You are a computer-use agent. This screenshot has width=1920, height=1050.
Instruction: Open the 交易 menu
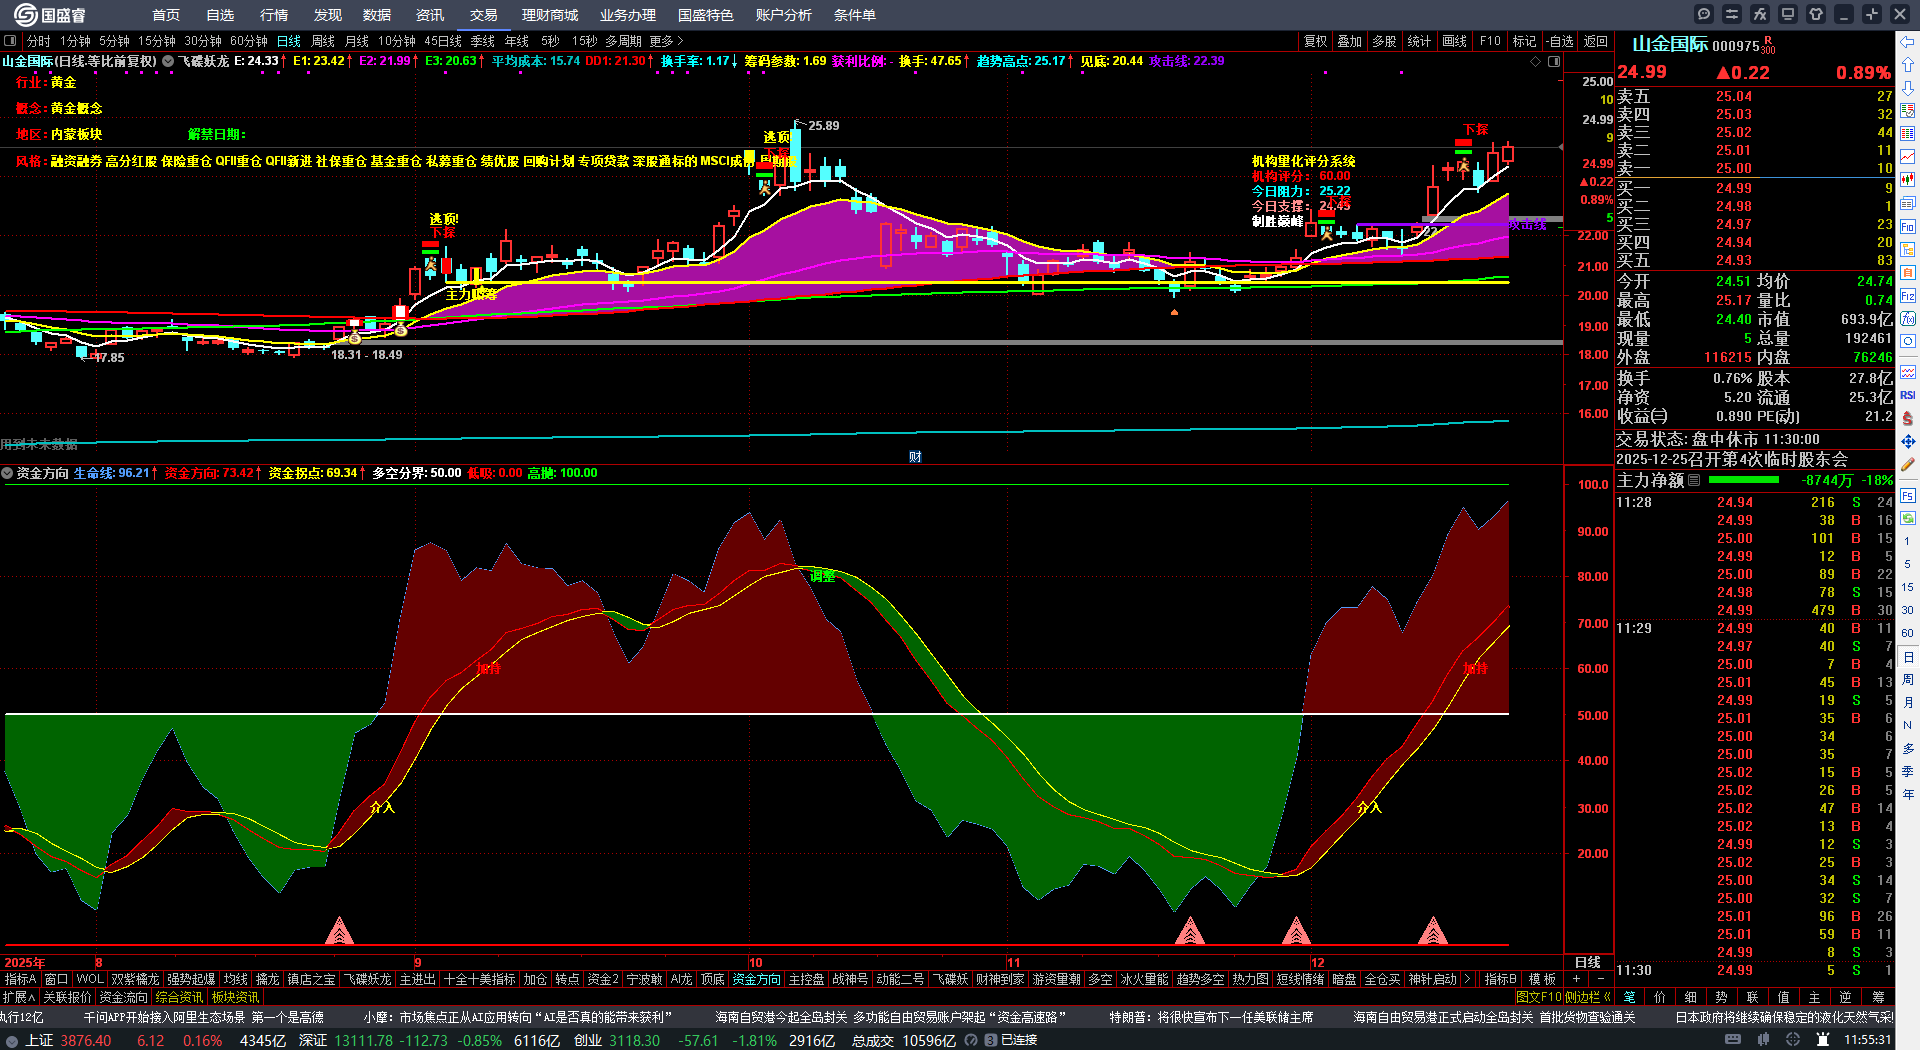coord(483,15)
